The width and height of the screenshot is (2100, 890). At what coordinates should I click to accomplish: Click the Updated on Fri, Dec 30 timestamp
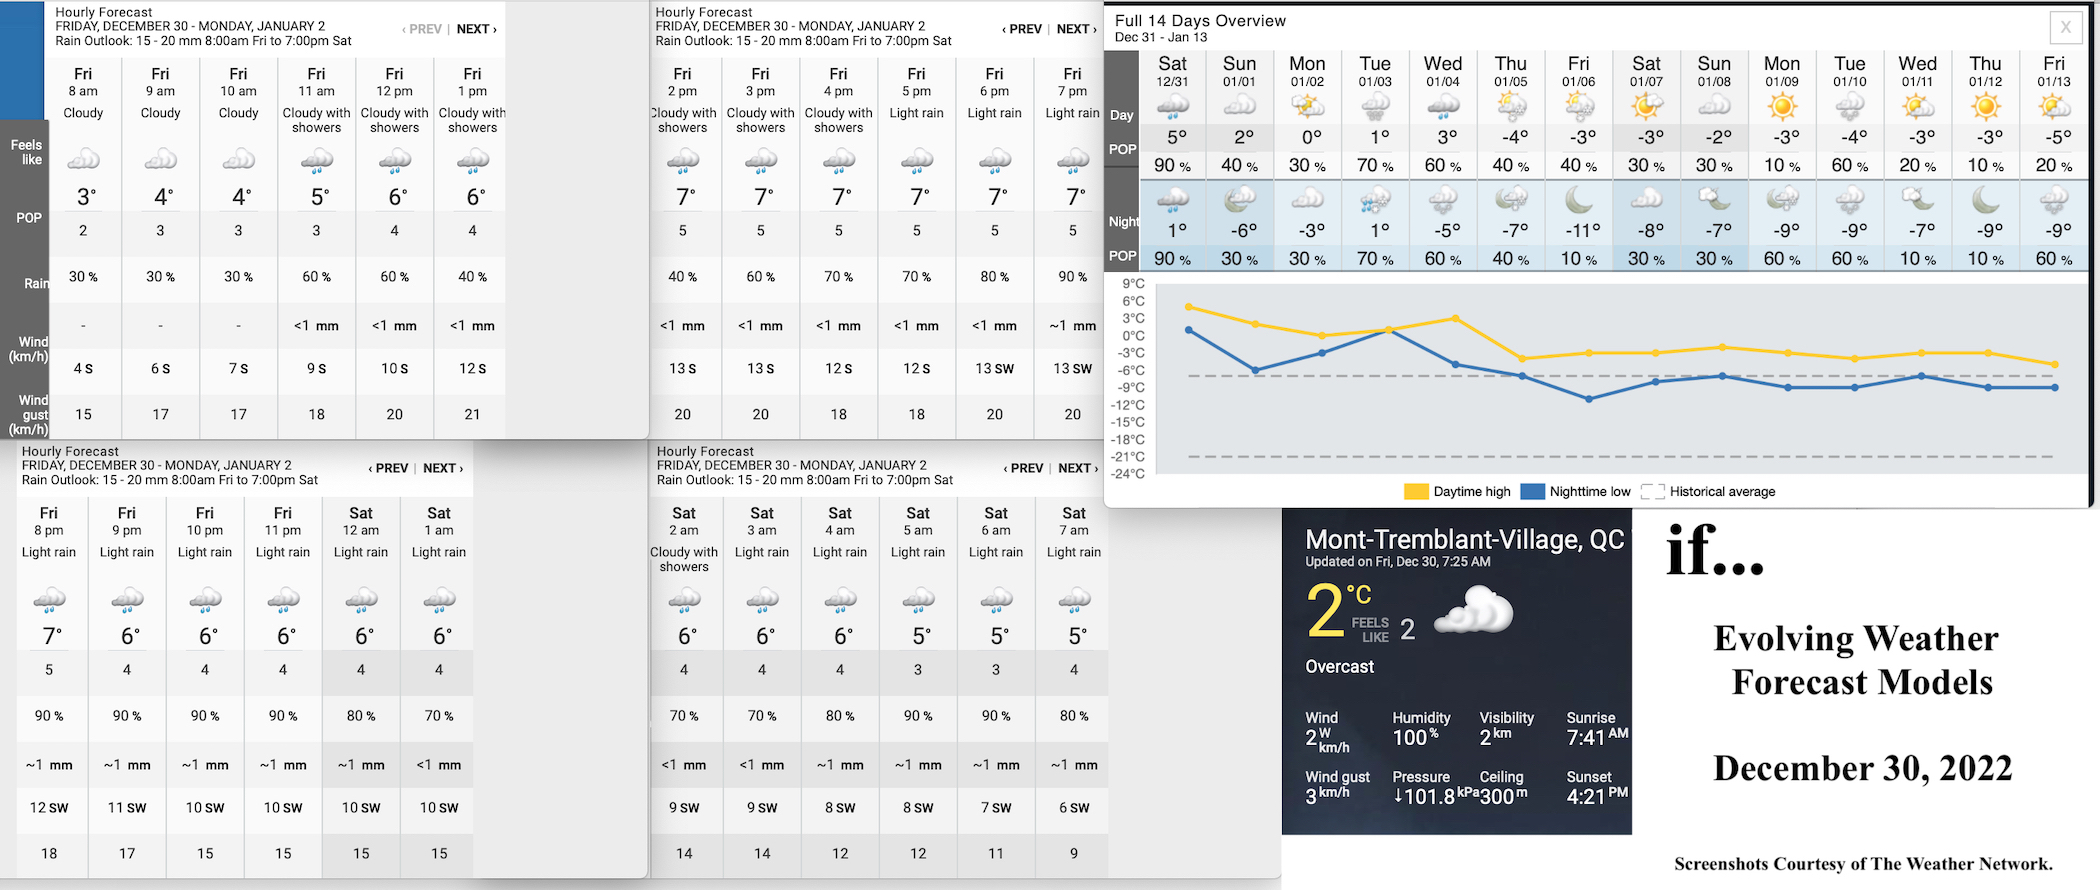[1398, 562]
